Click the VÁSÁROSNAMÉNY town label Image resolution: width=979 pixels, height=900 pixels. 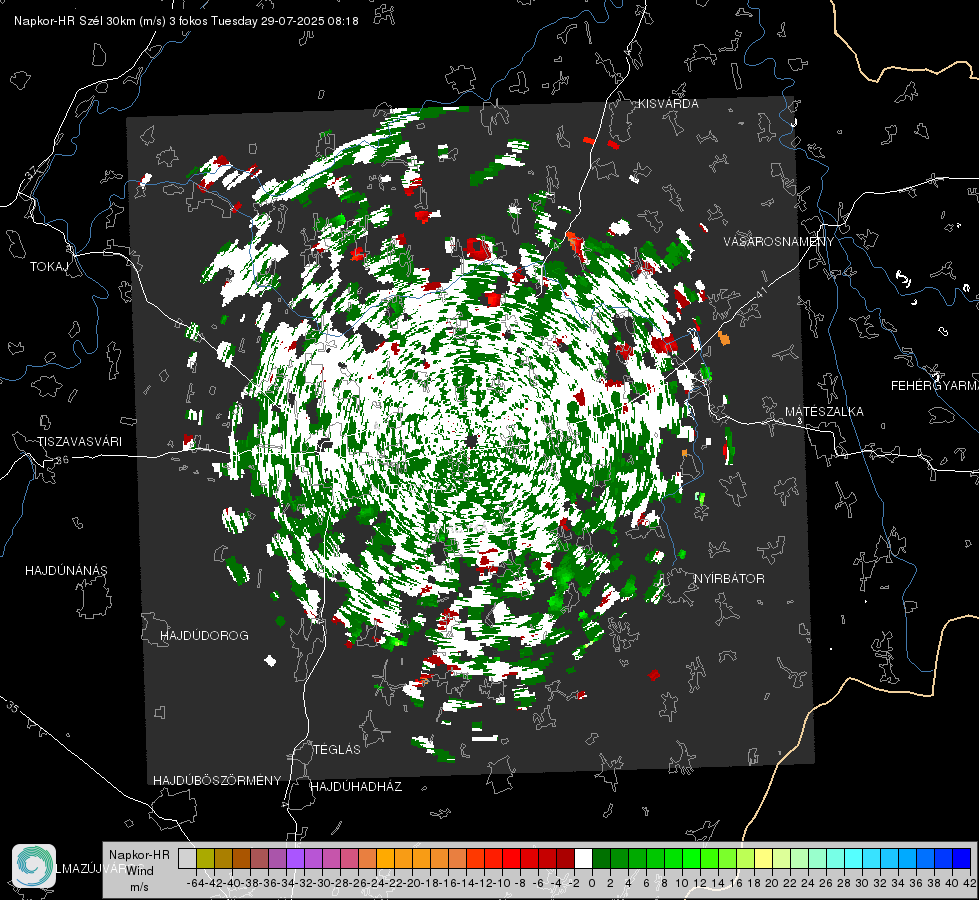pyautogui.click(x=779, y=242)
